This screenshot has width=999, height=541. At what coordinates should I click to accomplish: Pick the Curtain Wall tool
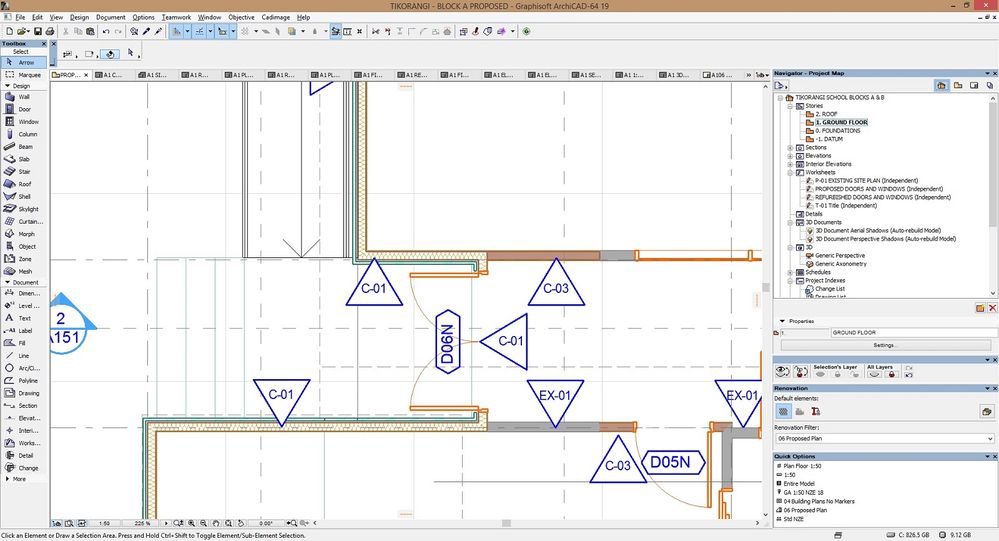24,222
